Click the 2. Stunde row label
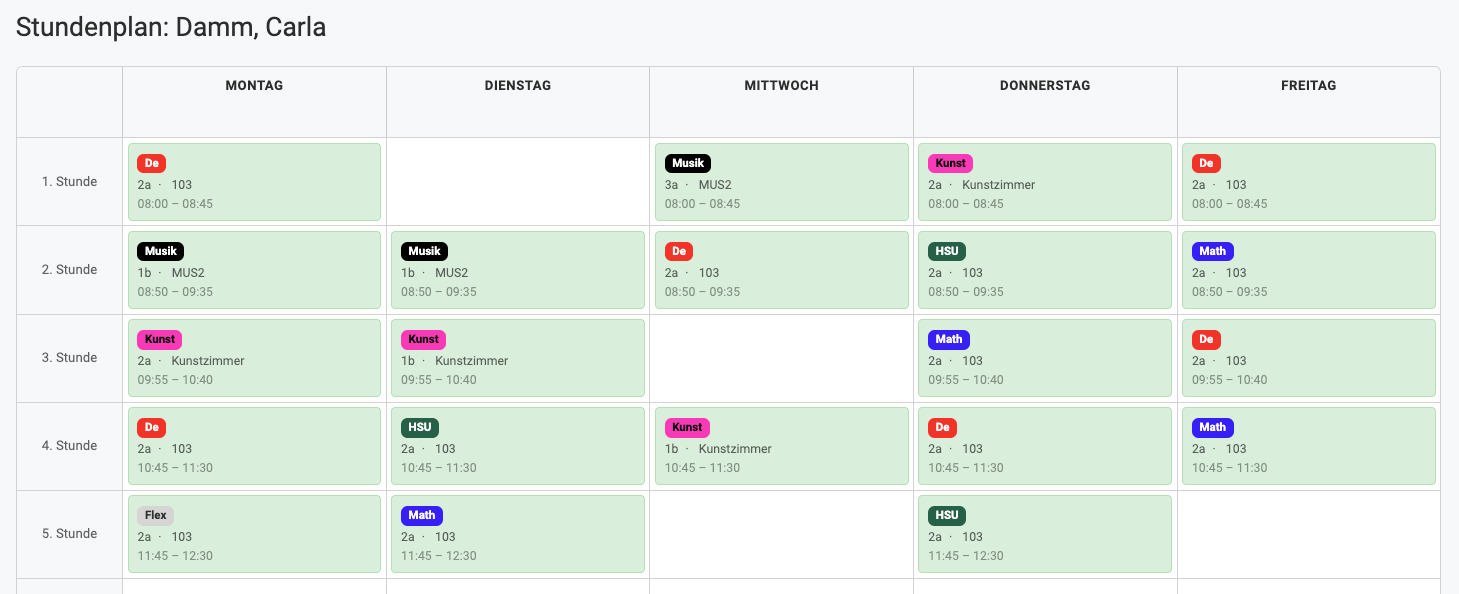This screenshot has height=594, width=1459. tap(70, 270)
